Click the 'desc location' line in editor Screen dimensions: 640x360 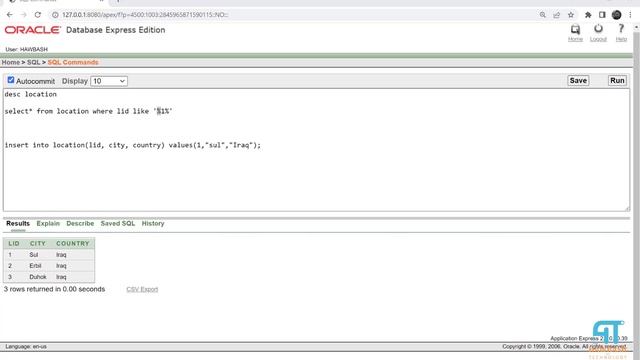[x=31, y=94]
